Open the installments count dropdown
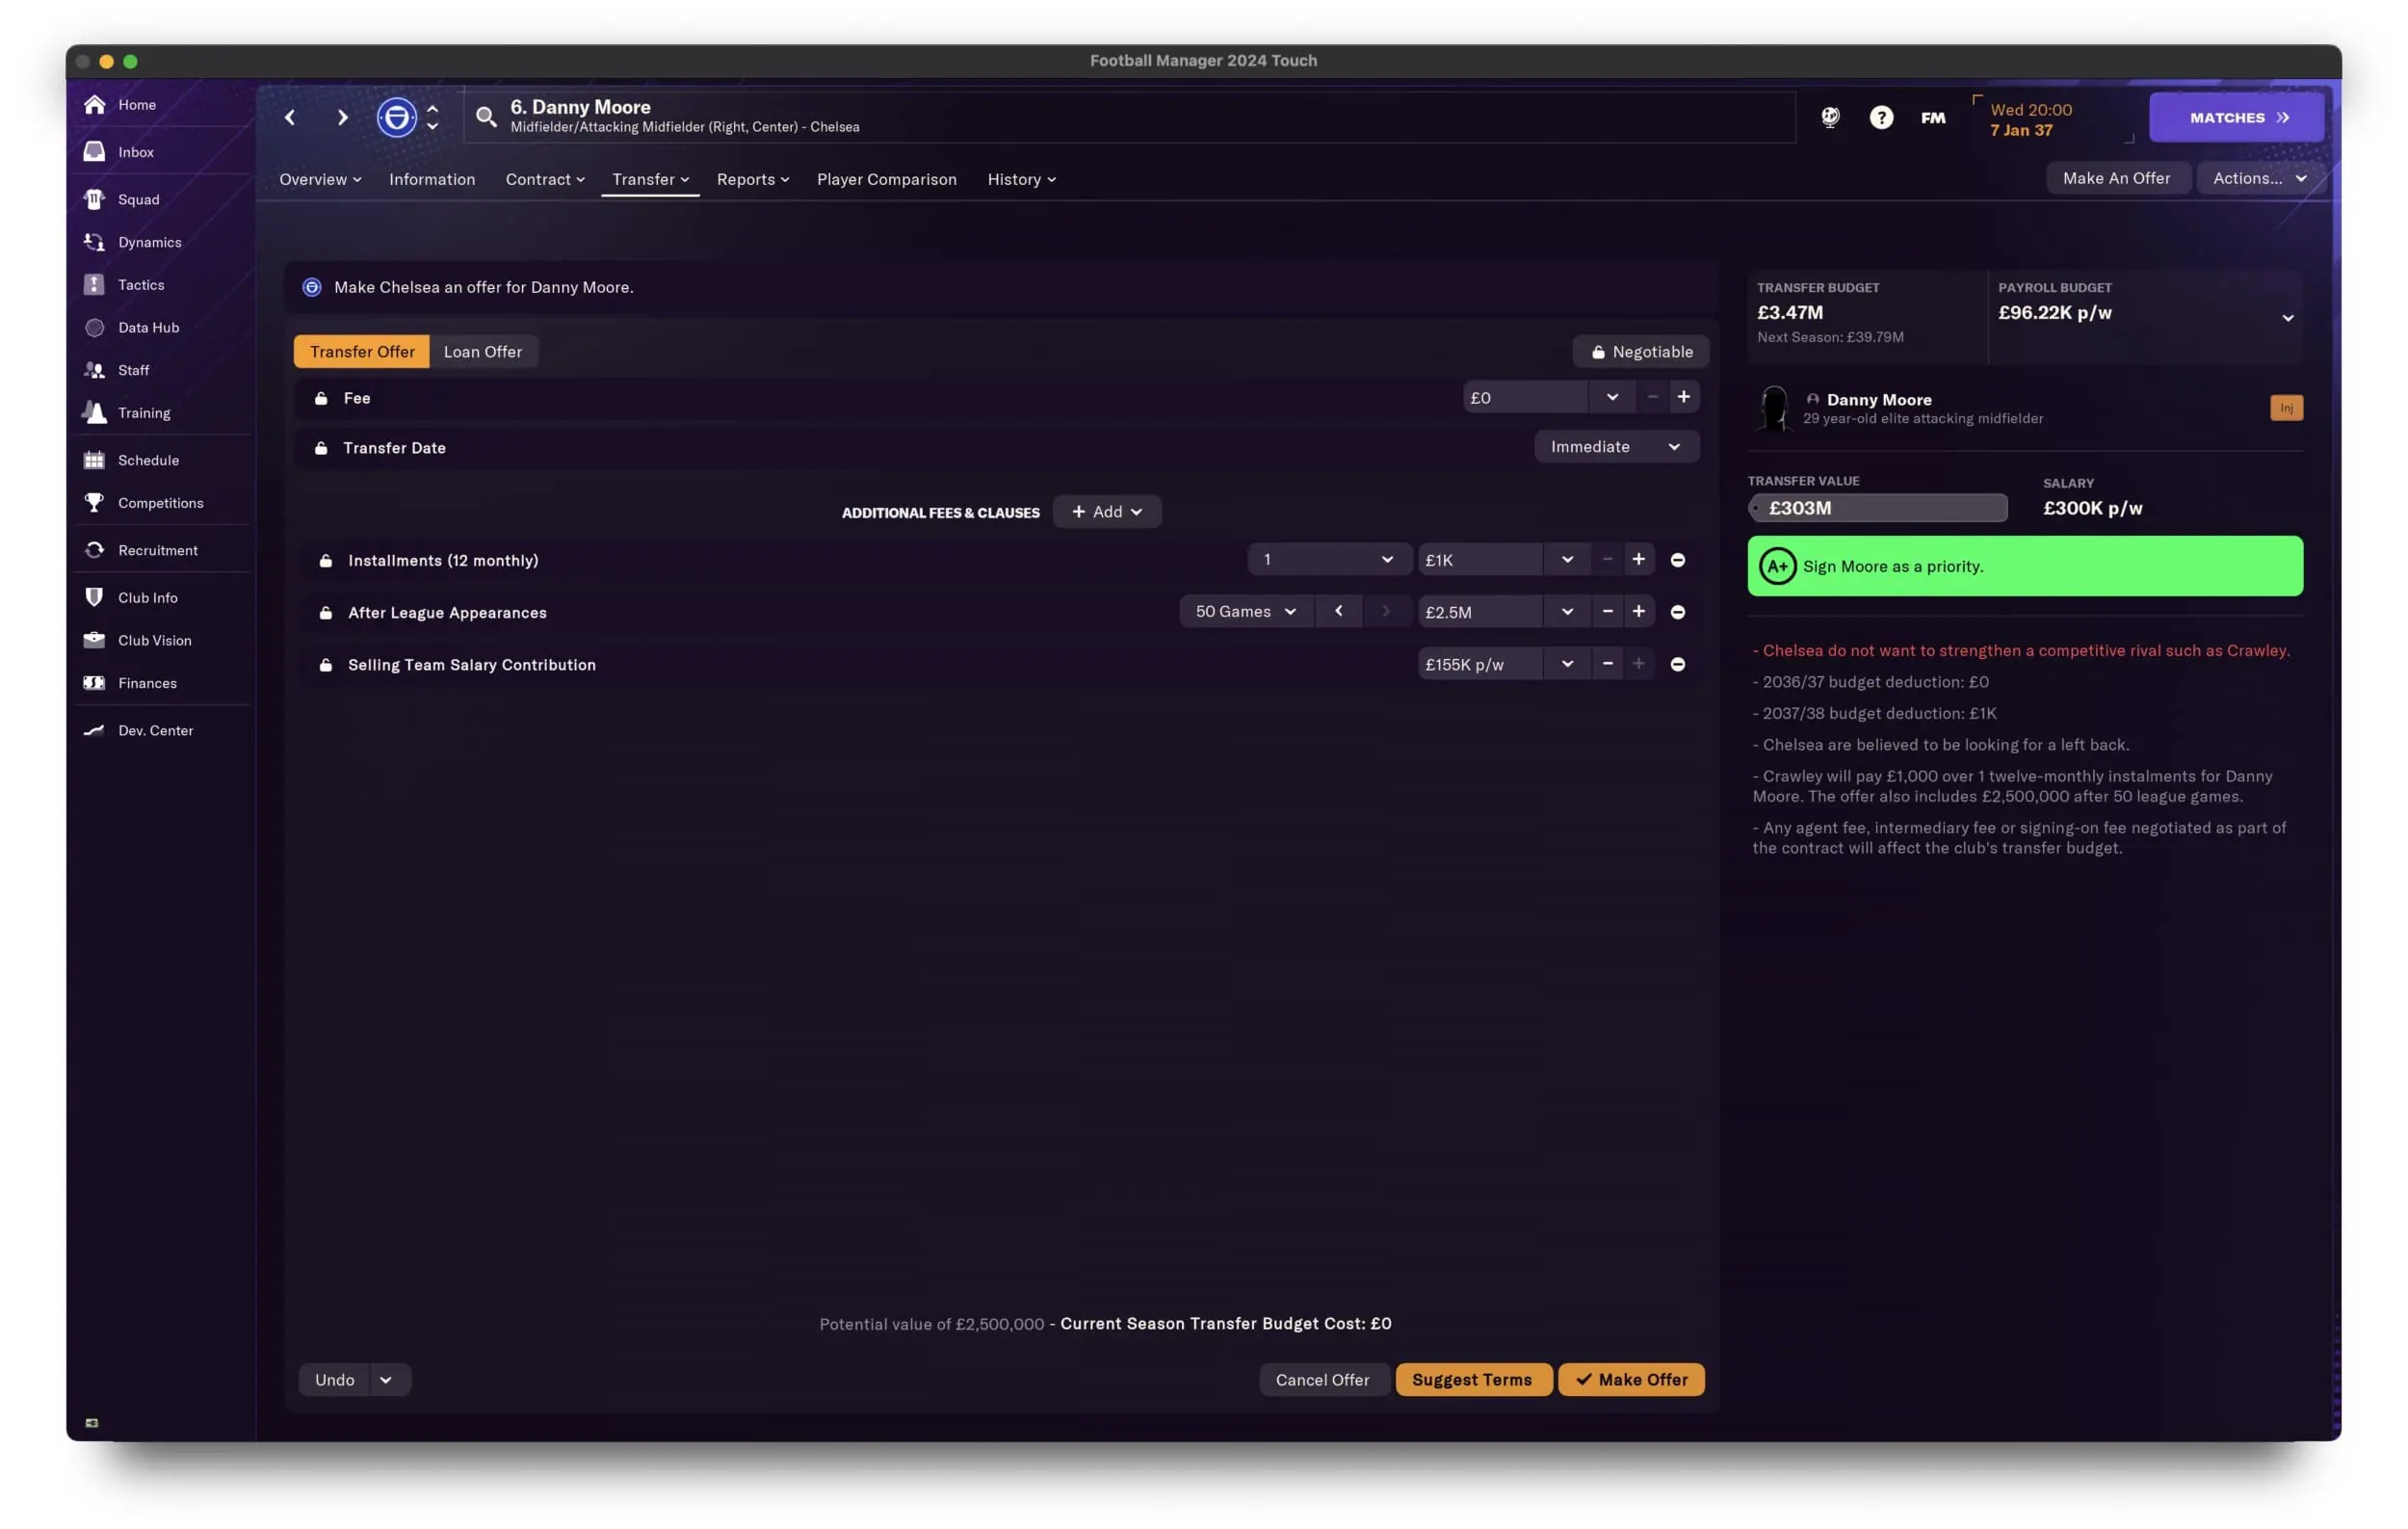 [x=1329, y=560]
